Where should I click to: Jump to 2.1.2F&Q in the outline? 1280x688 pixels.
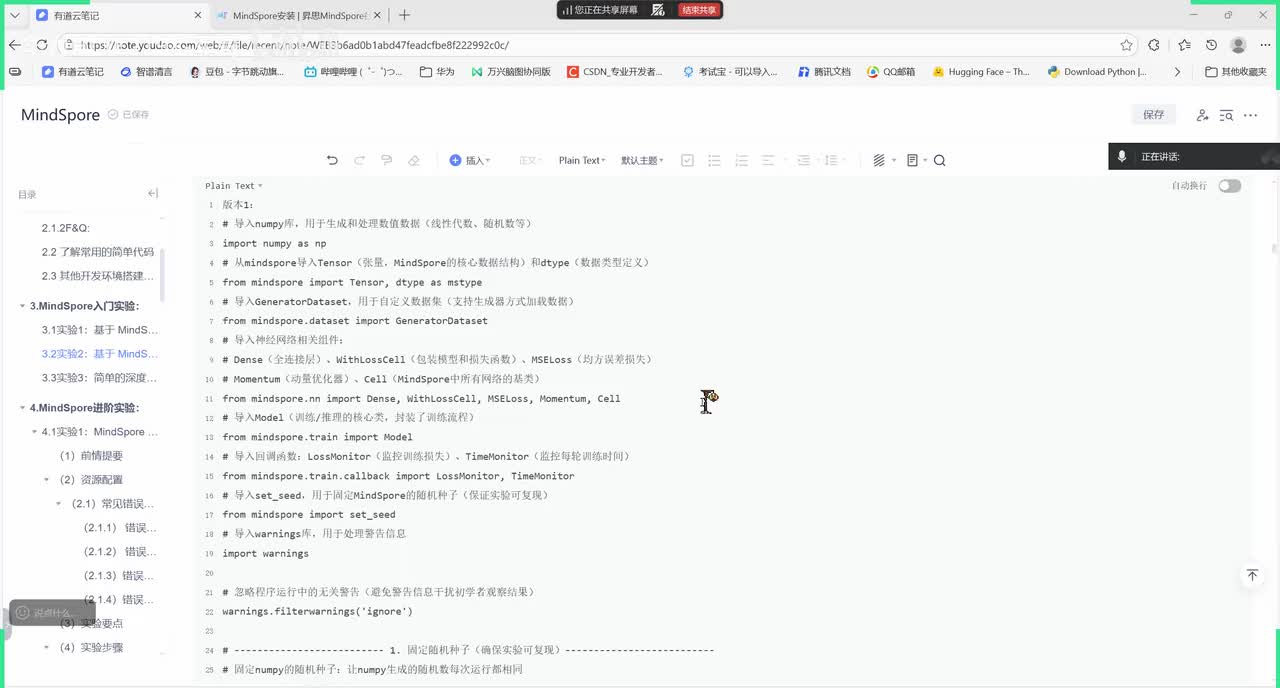66,228
